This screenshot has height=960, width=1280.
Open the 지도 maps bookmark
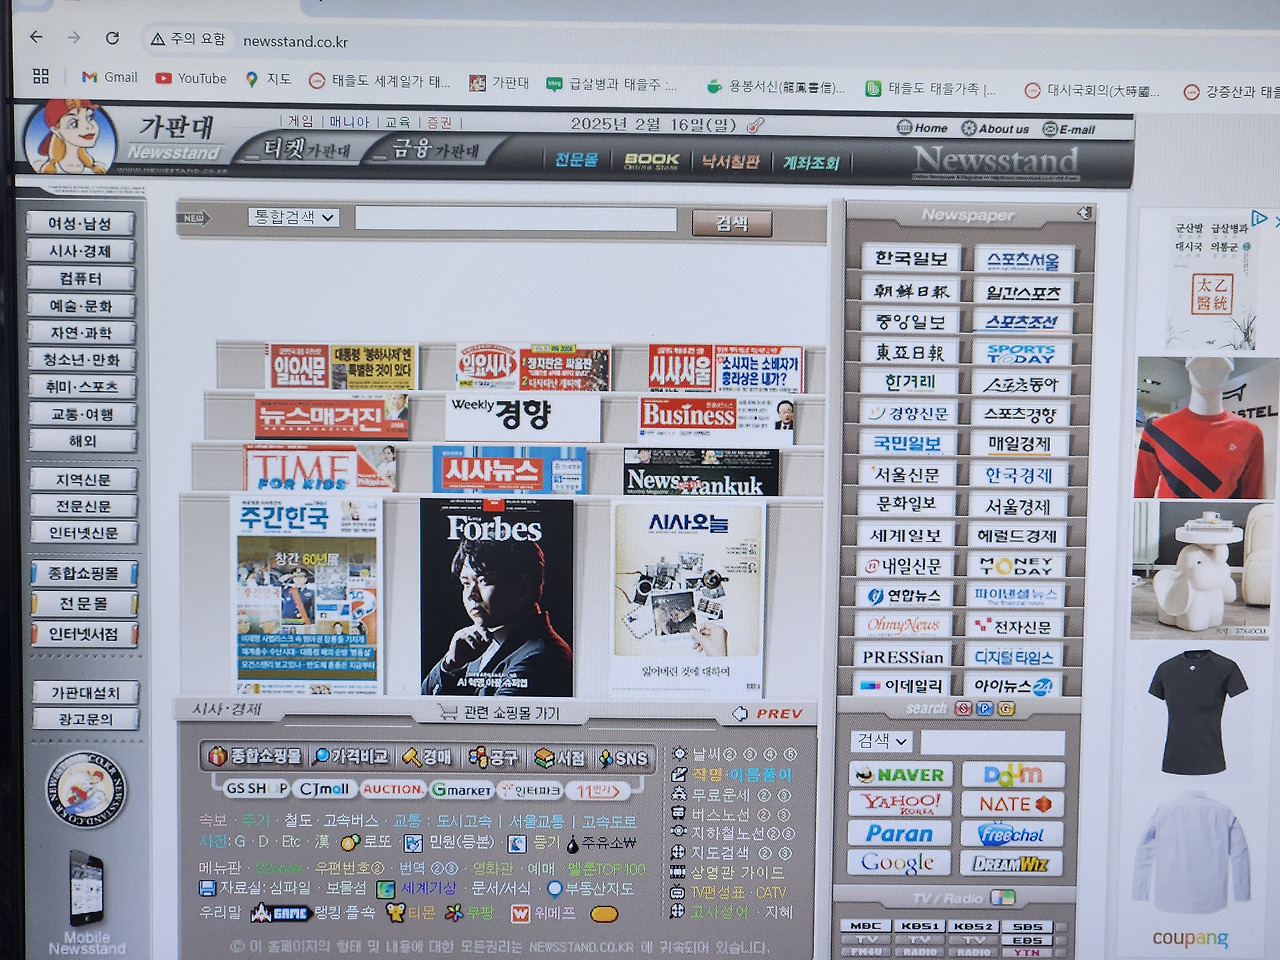(x=268, y=79)
